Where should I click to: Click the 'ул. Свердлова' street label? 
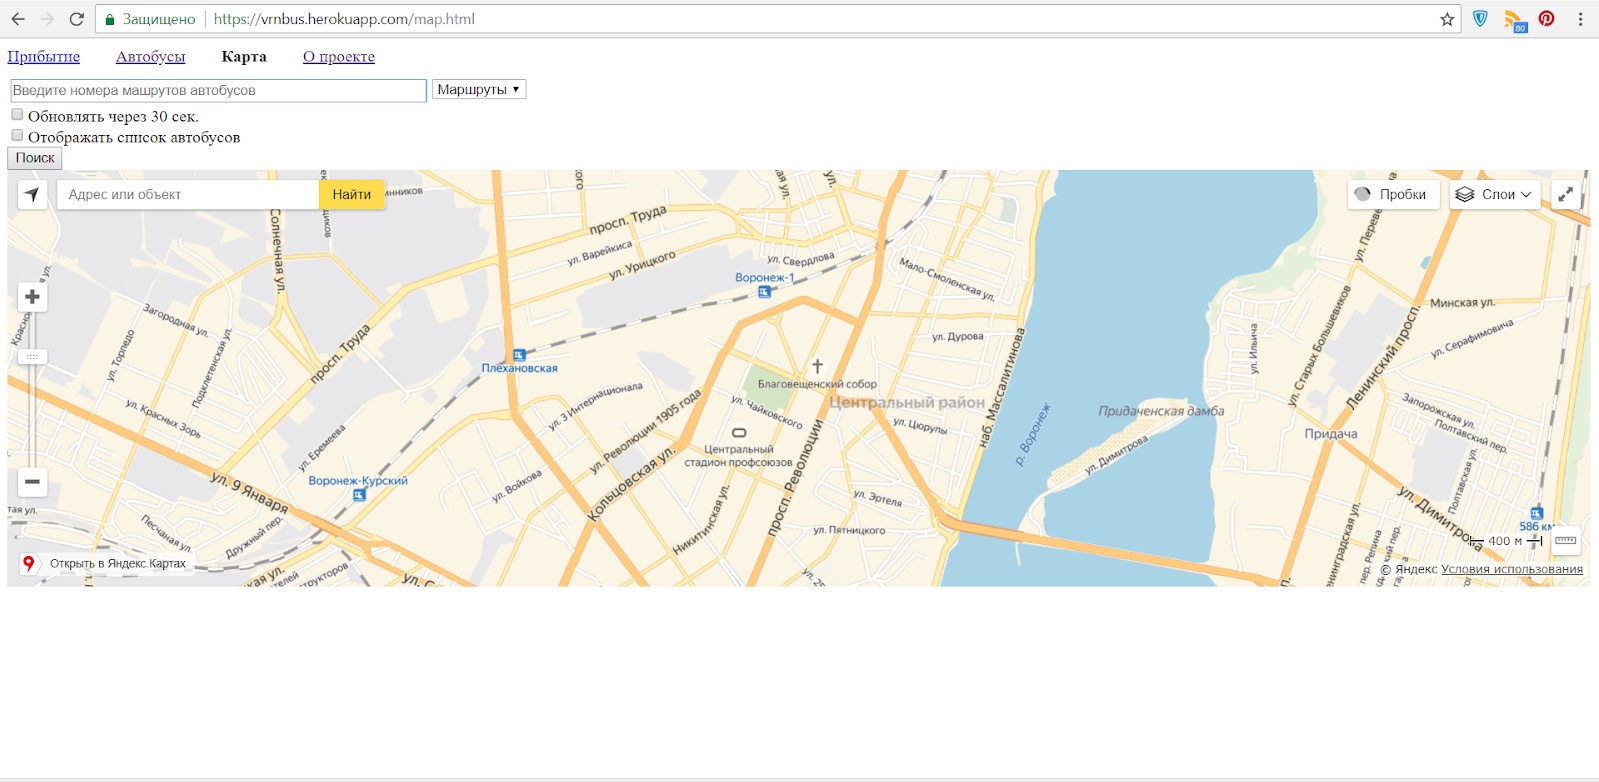[800, 259]
